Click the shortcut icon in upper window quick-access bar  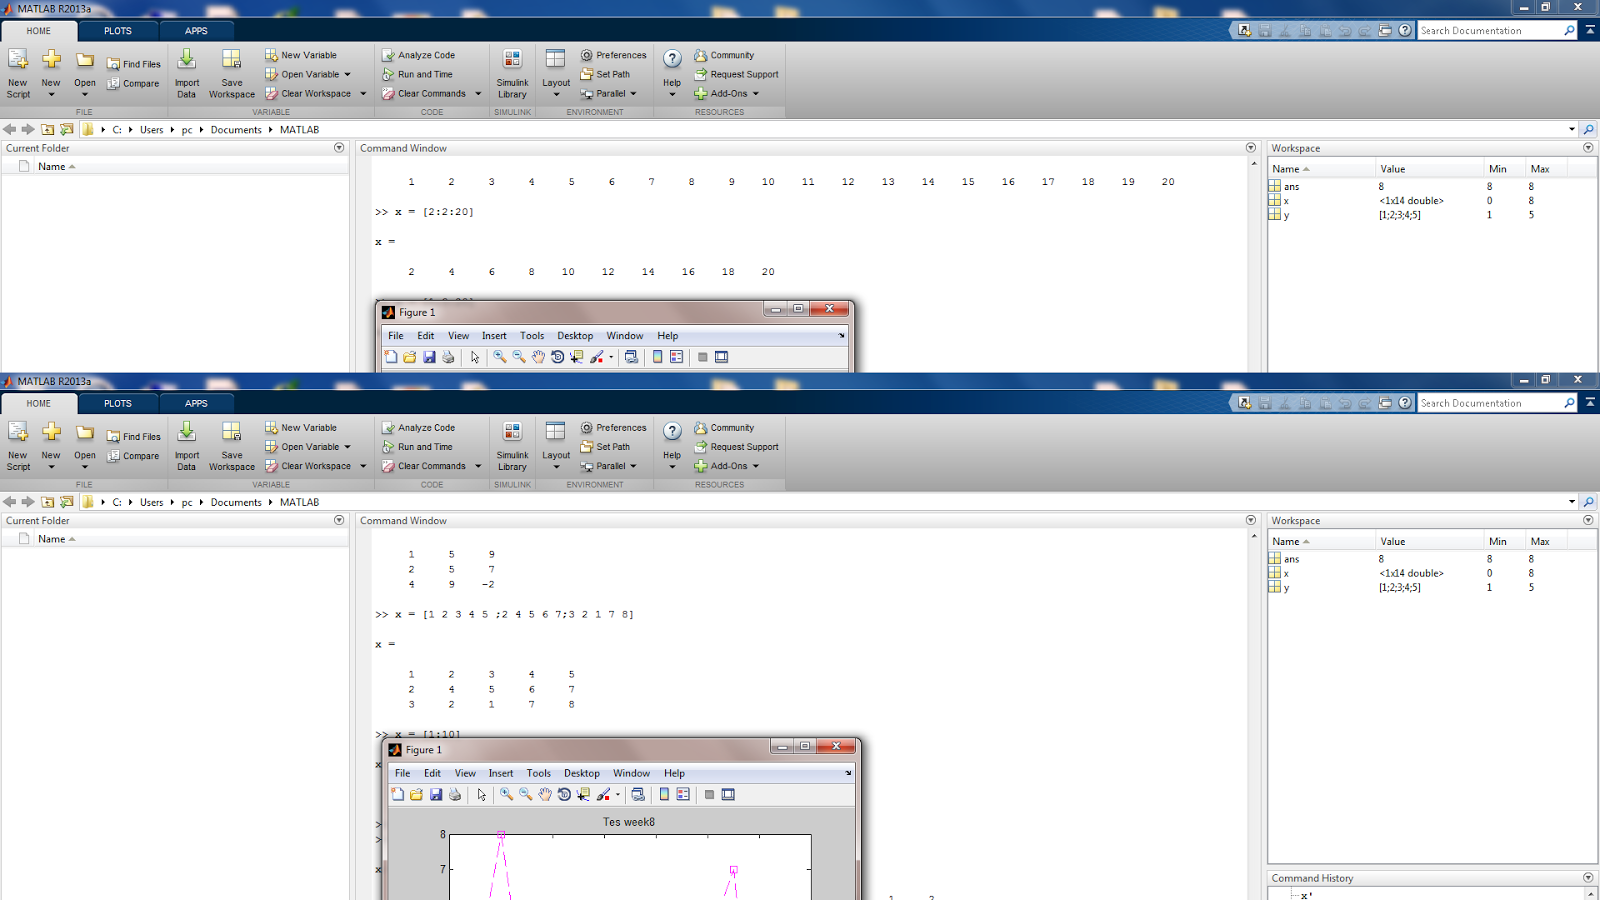click(1244, 30)
